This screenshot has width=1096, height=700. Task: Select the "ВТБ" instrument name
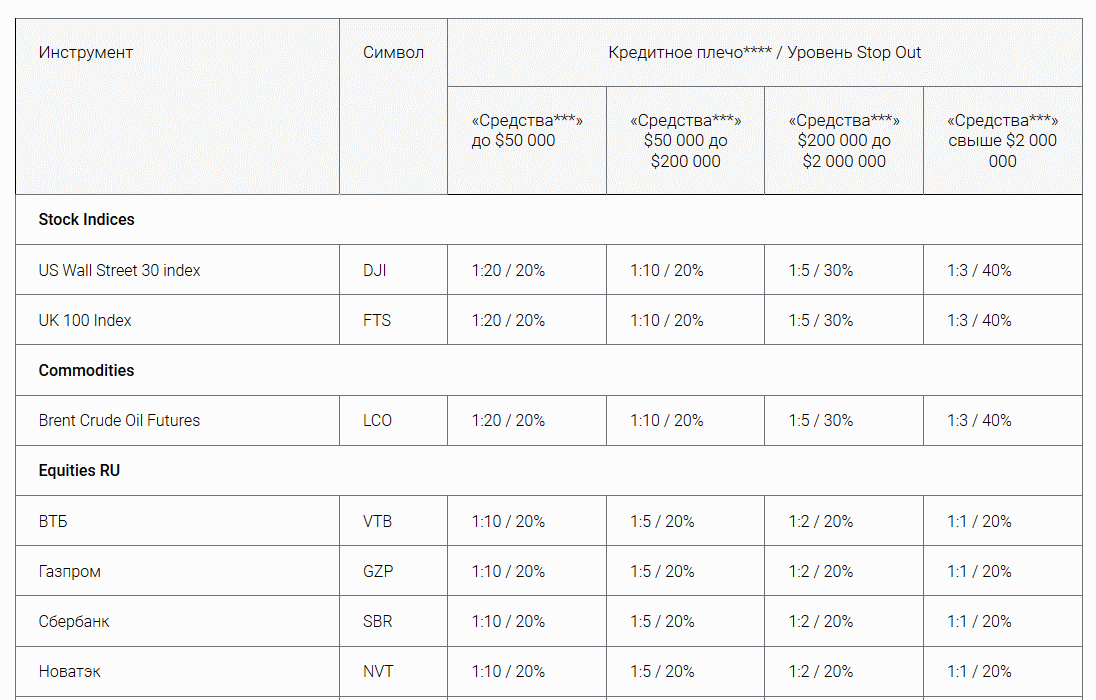53,522
